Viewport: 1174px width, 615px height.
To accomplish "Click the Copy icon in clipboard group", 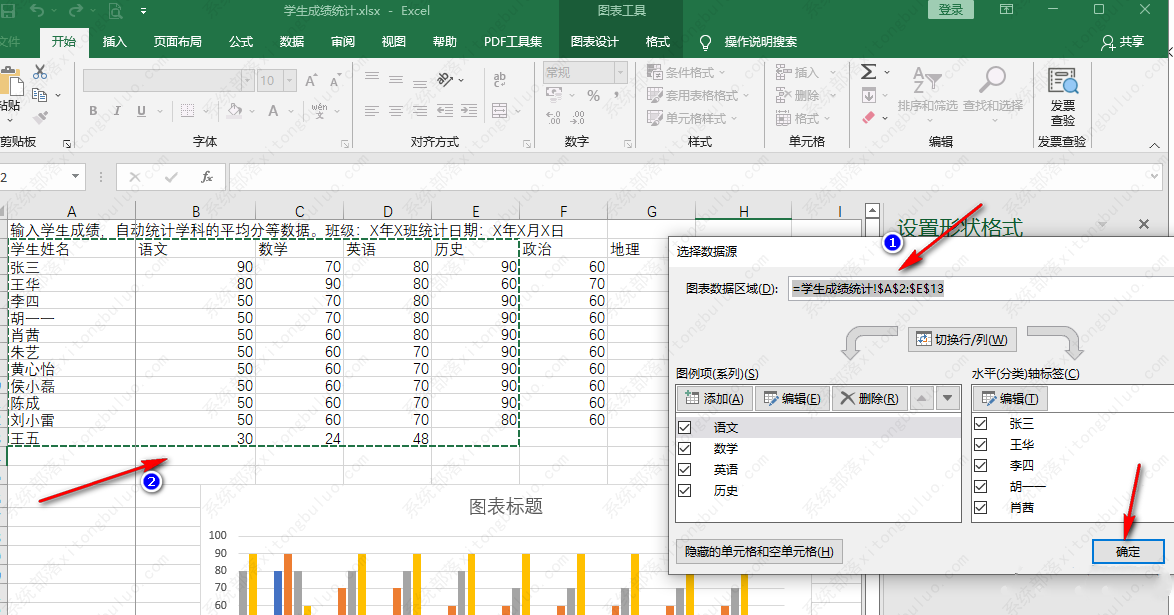I will [x=40, y=95].
